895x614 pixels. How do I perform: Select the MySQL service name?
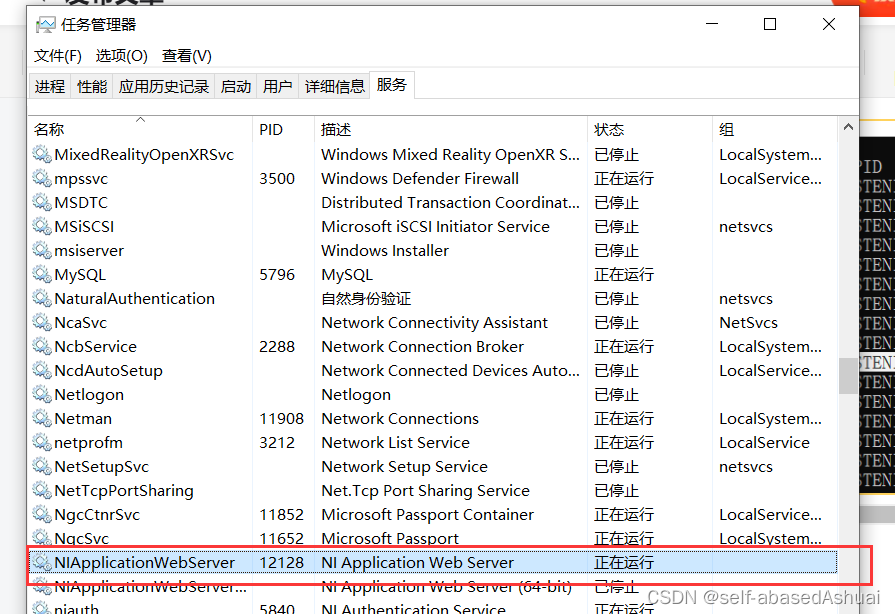[80, 274]
